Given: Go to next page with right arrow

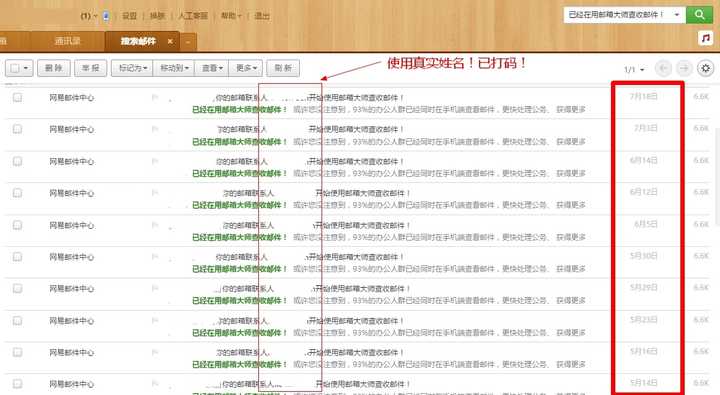Looking at the screenshot, I should click(x=684, y=68).
